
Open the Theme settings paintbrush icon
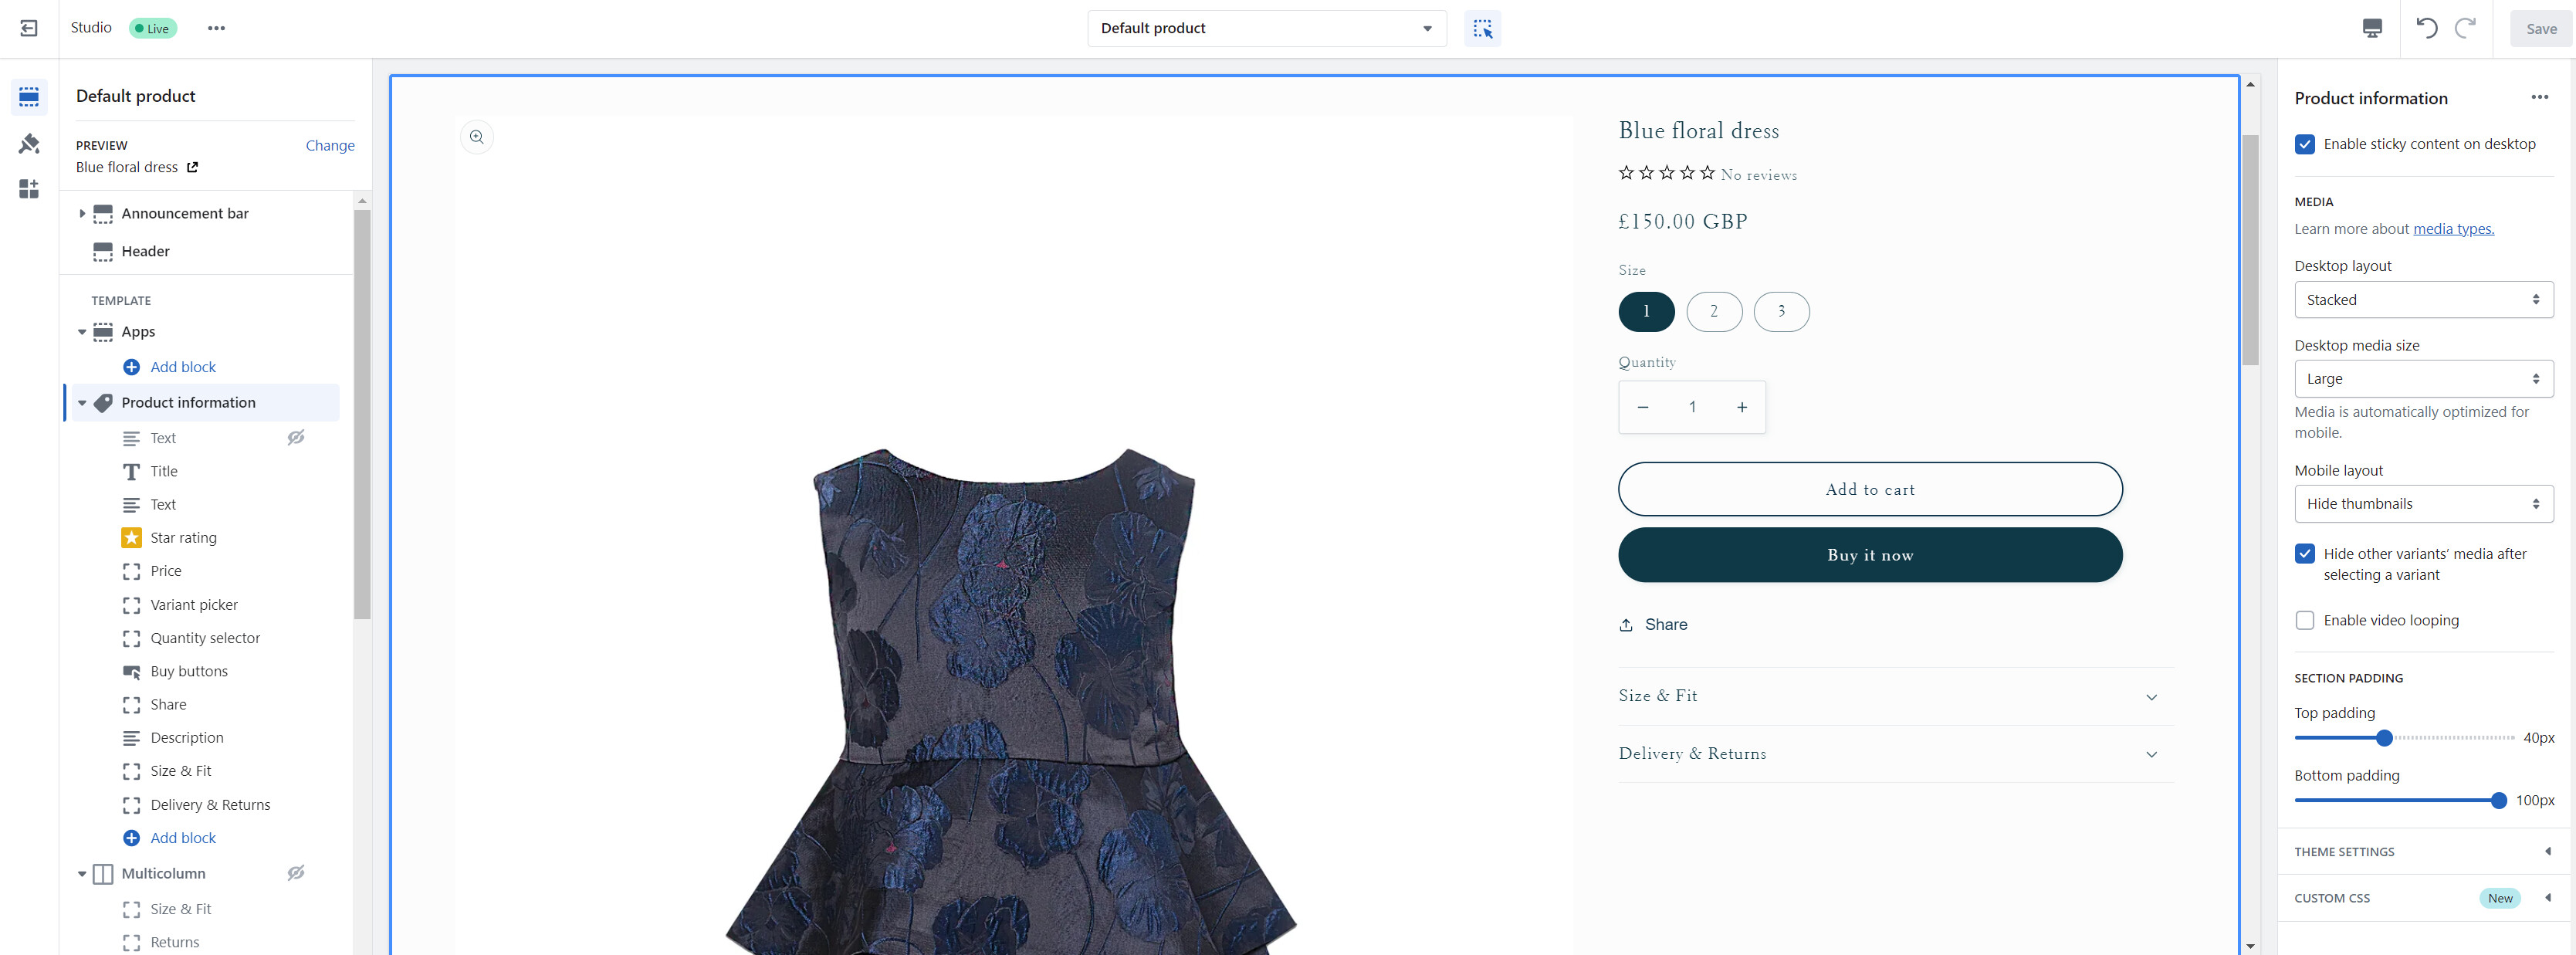(x=29, y=144)
